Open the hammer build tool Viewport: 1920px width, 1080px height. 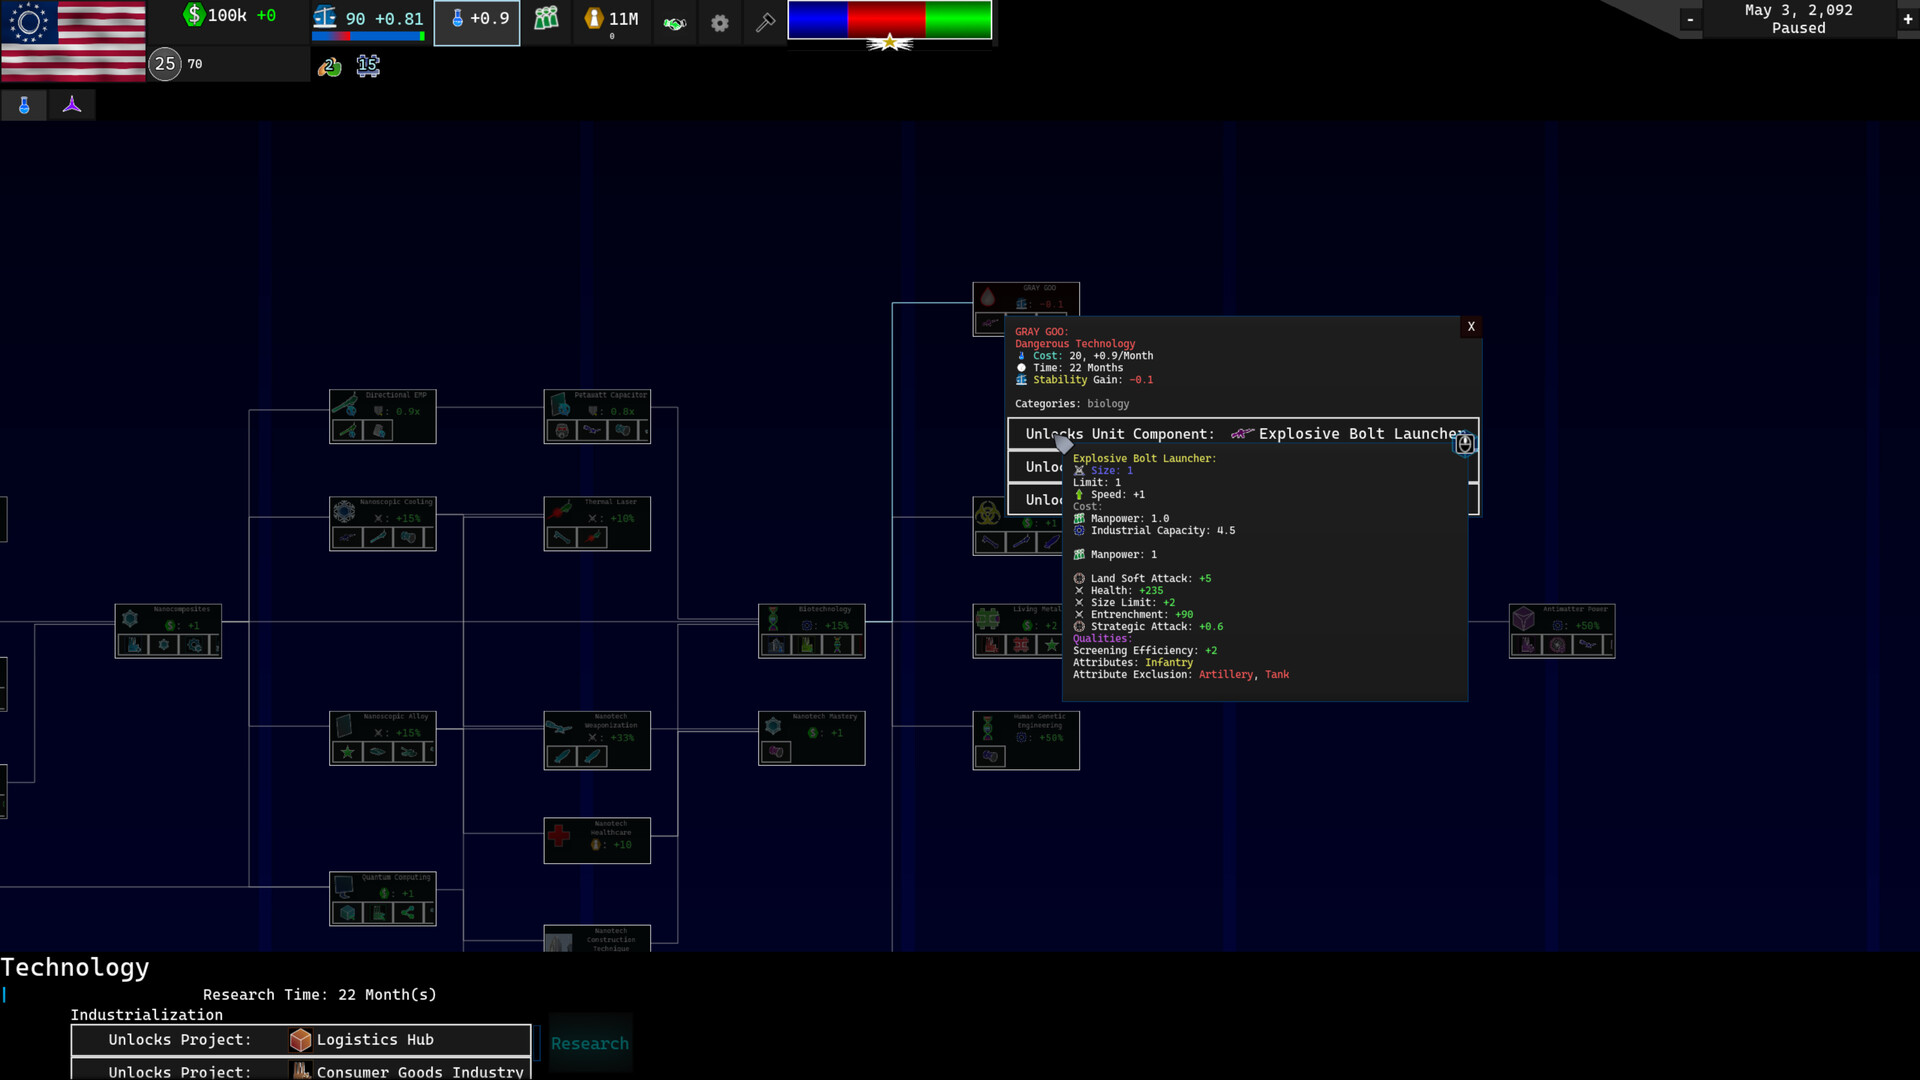point(765,23)
